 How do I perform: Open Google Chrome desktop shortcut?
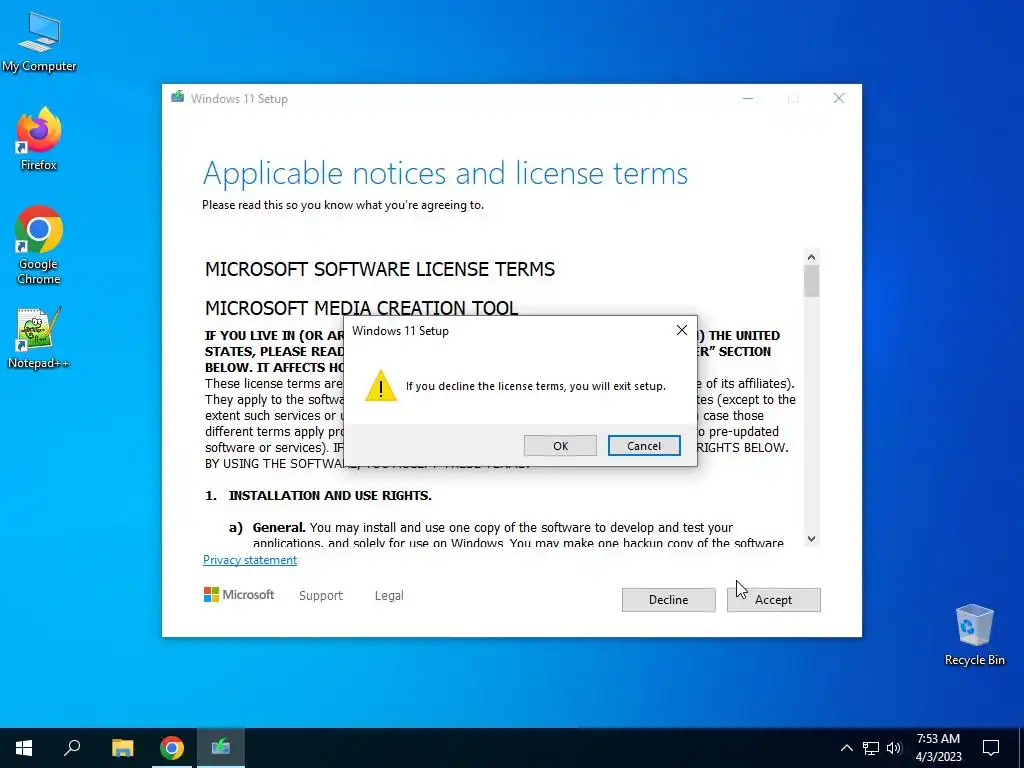[39, 245]
